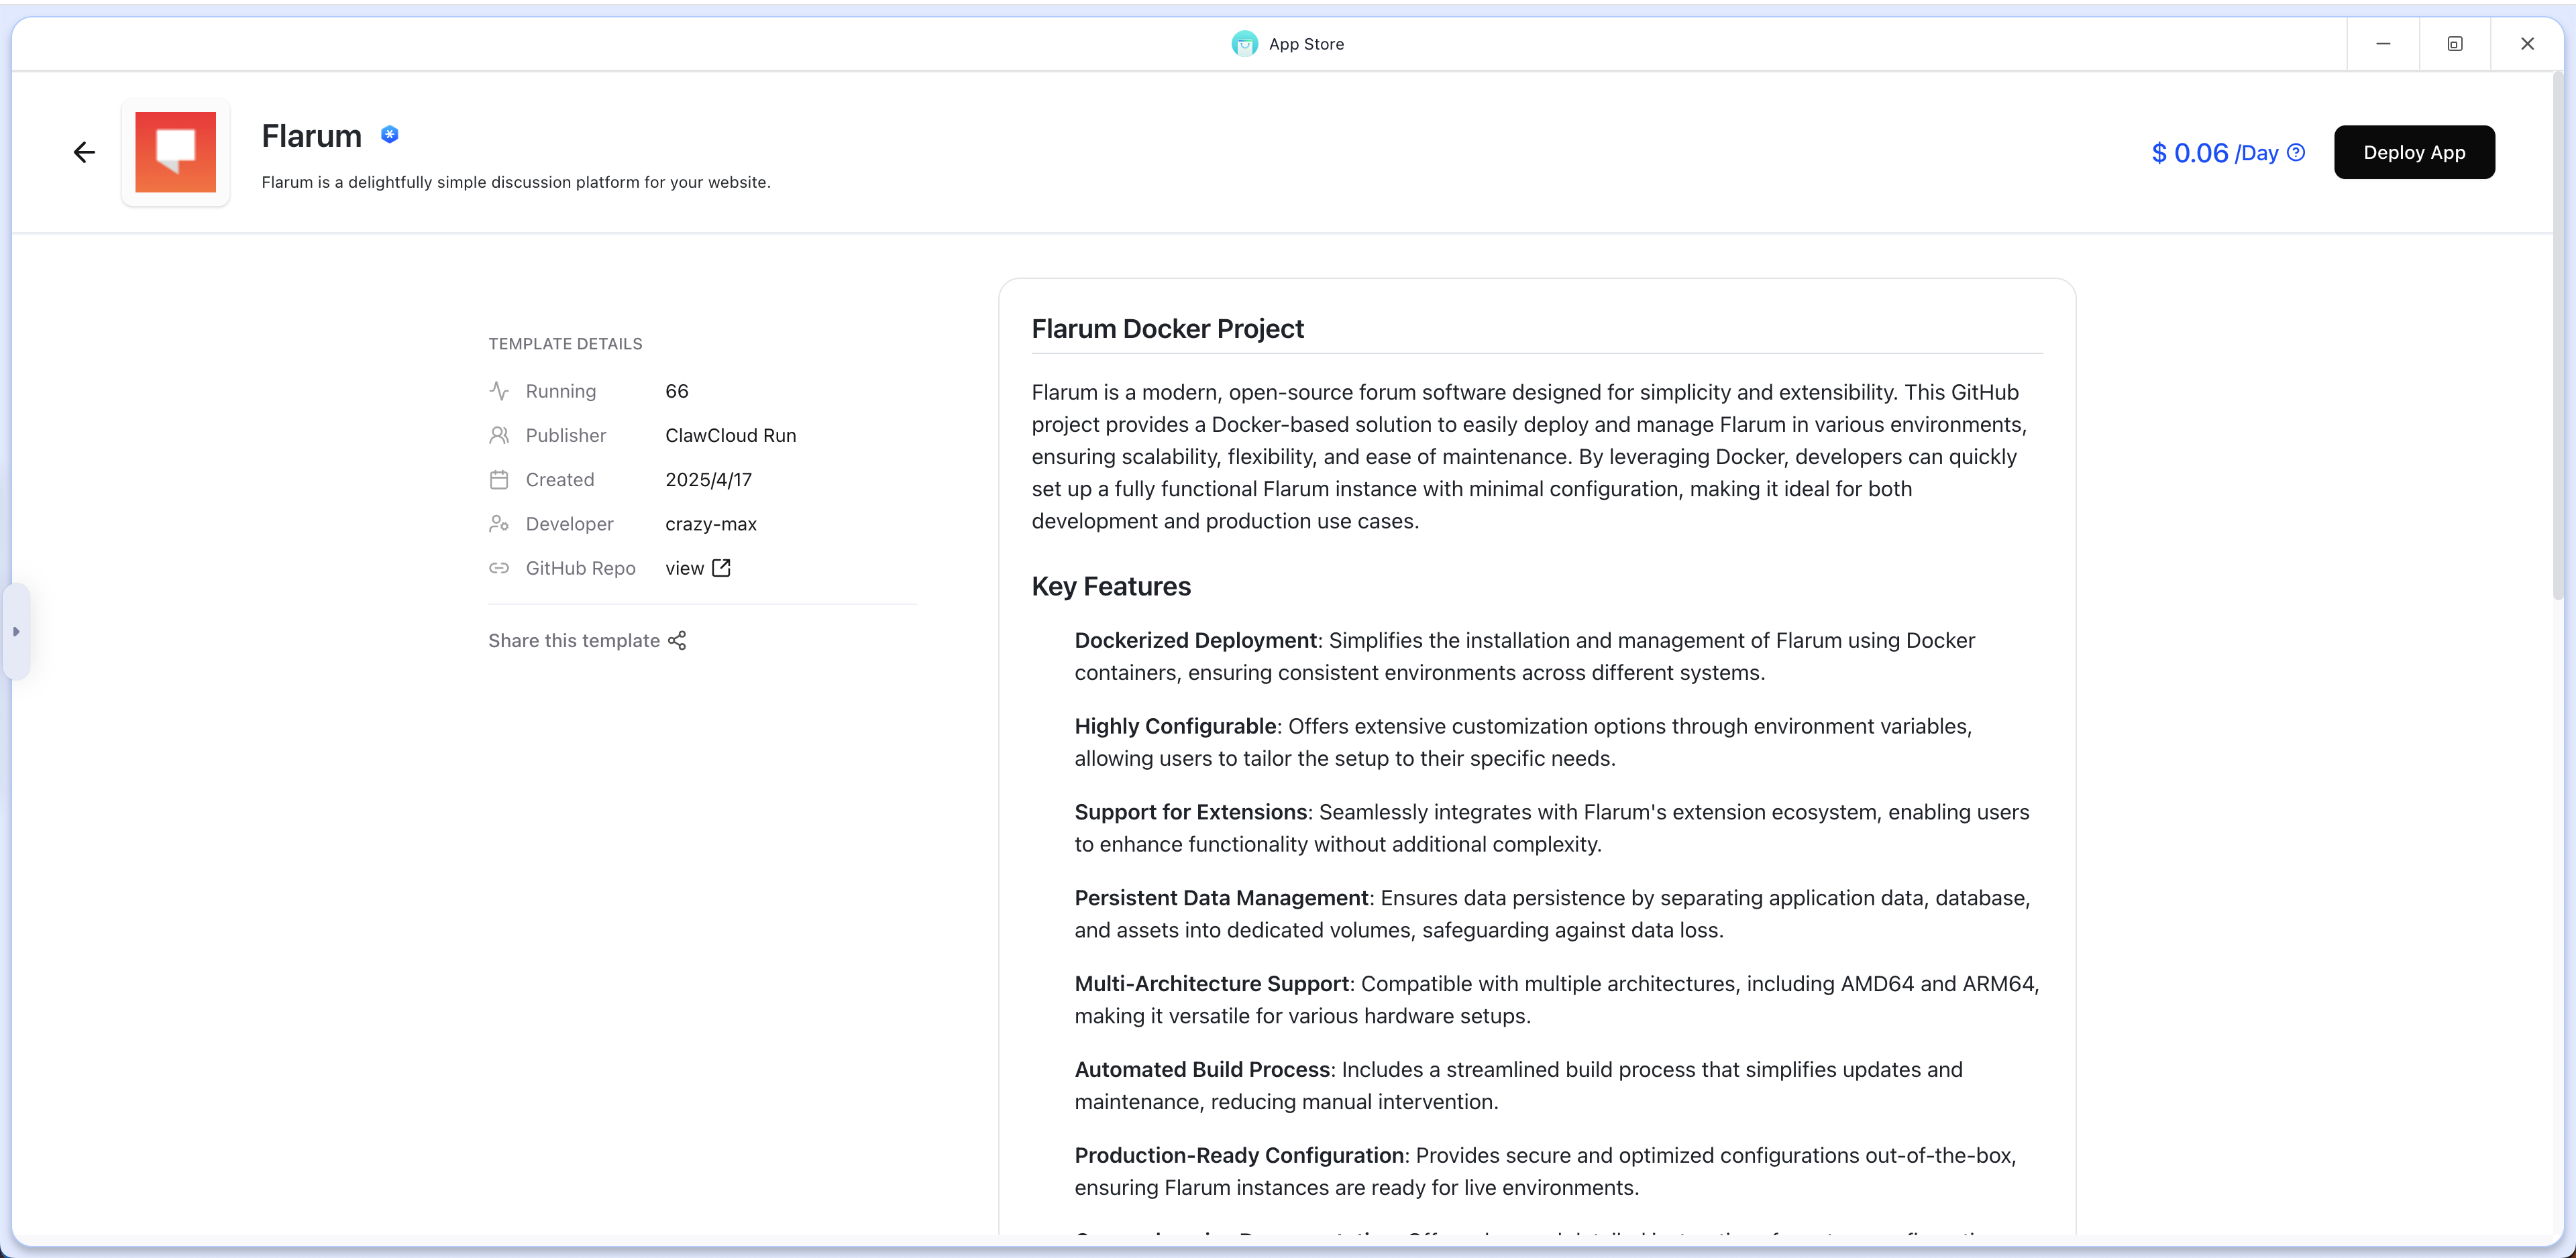Click the Running count 66

tap(677, 391)
